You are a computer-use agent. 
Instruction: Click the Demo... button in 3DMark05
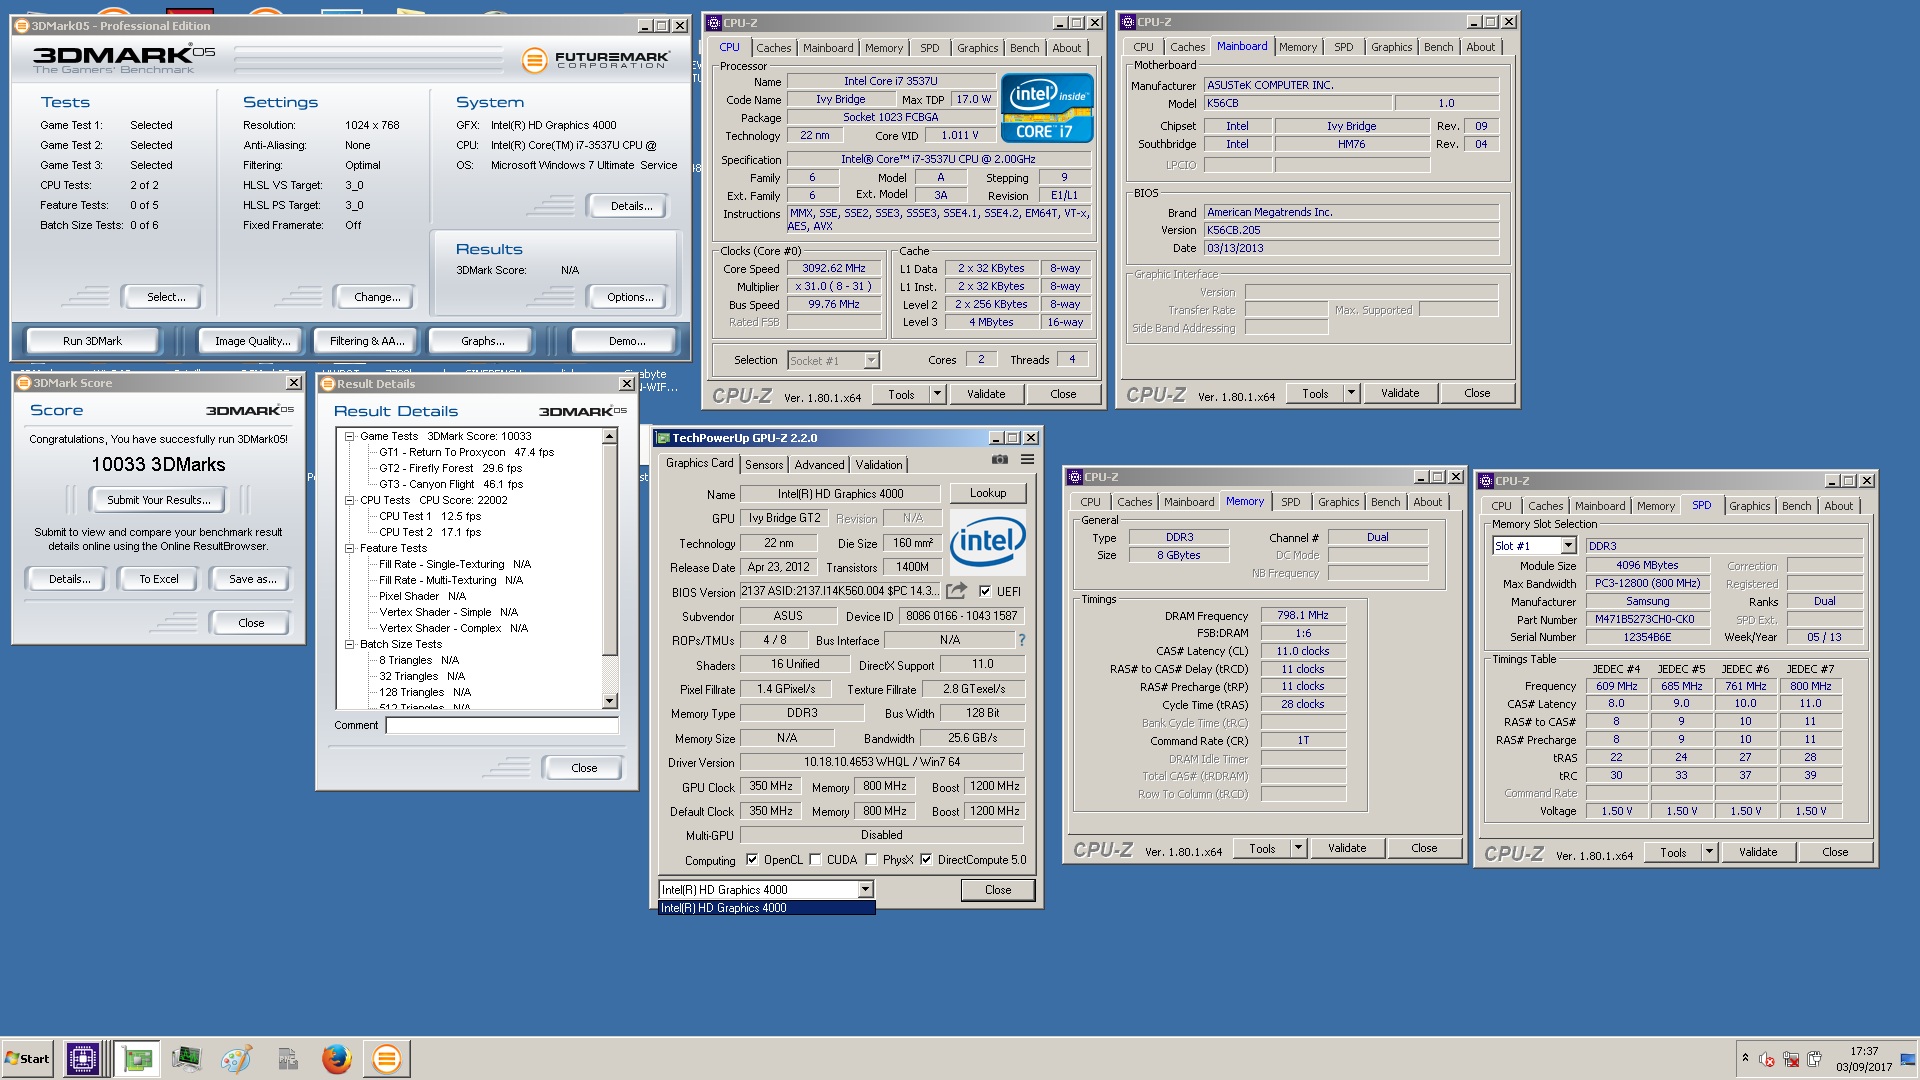tap(627, 341)
